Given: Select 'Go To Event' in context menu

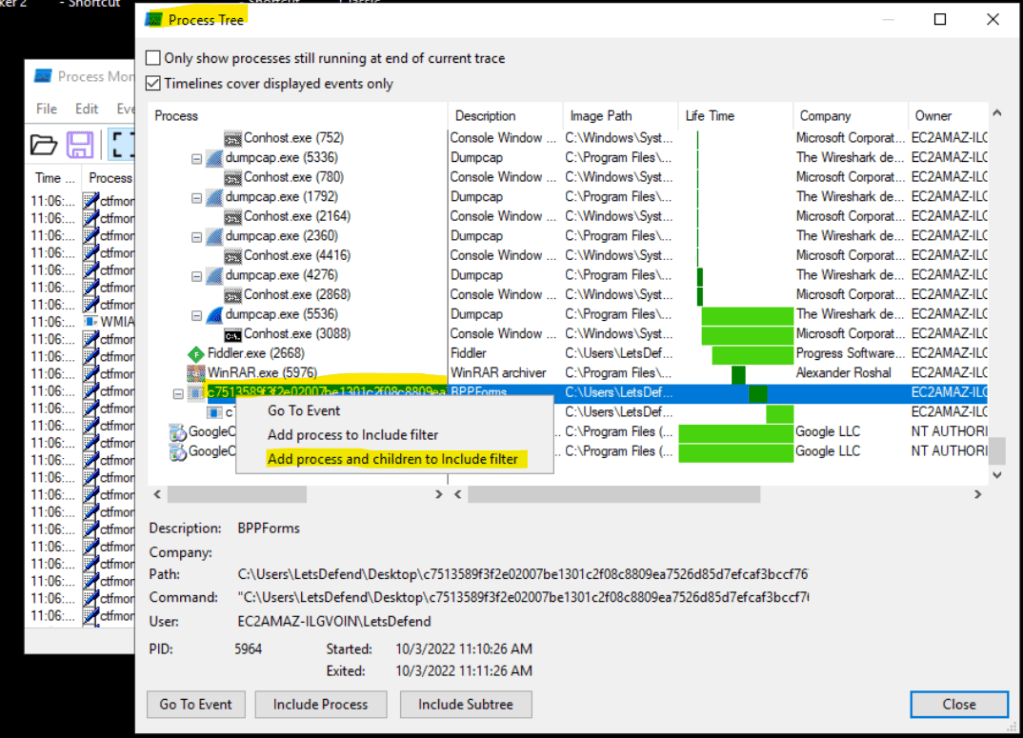Looking at the screenshot, I should tap(304, 411).
